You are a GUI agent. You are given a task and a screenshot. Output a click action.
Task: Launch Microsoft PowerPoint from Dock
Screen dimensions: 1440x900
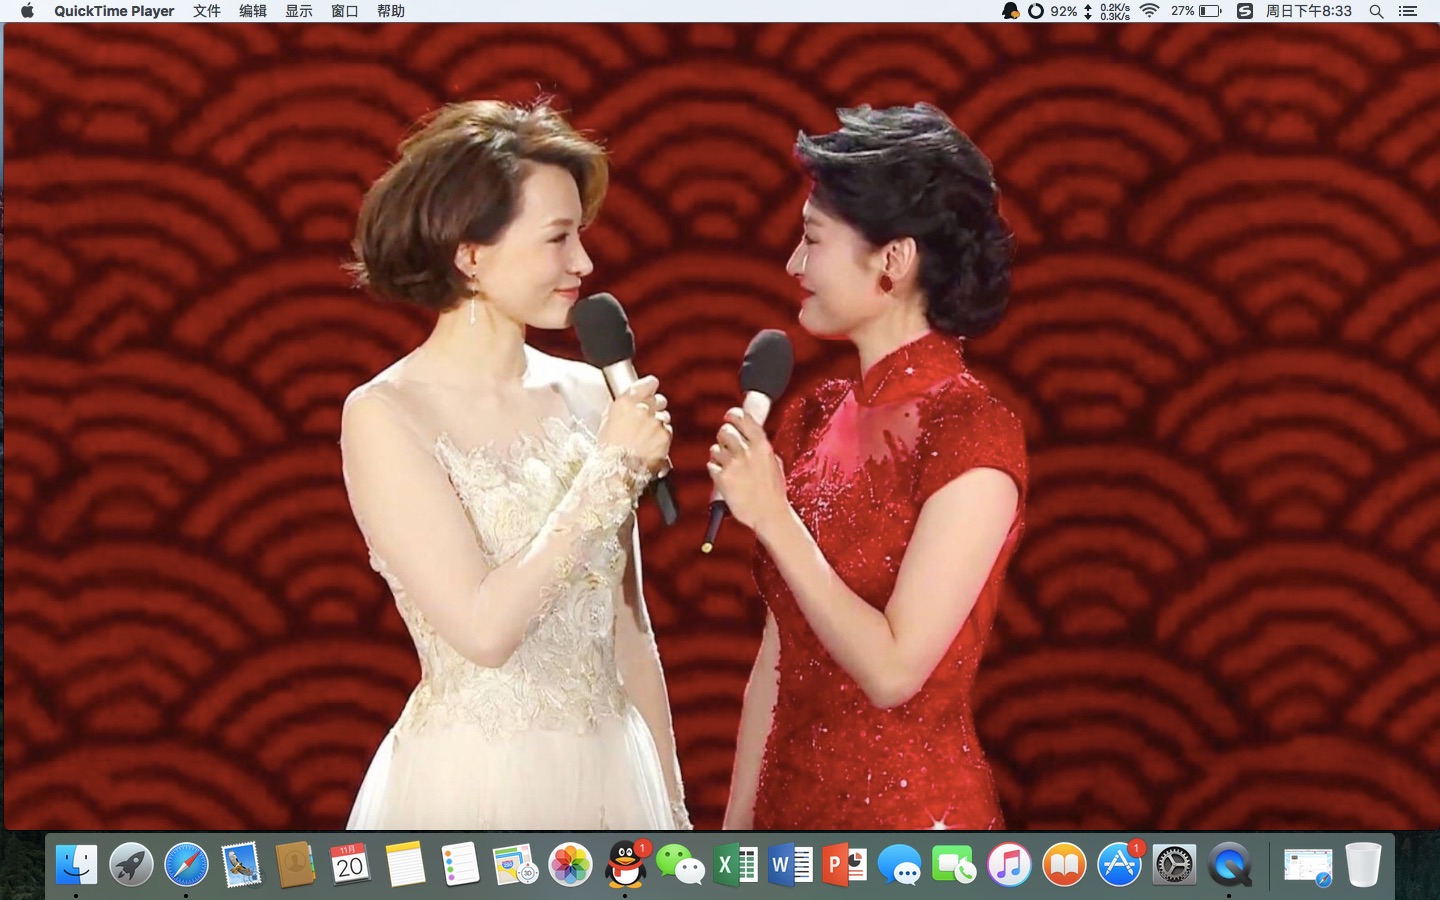pyautogui.click(x=845, y=864)
